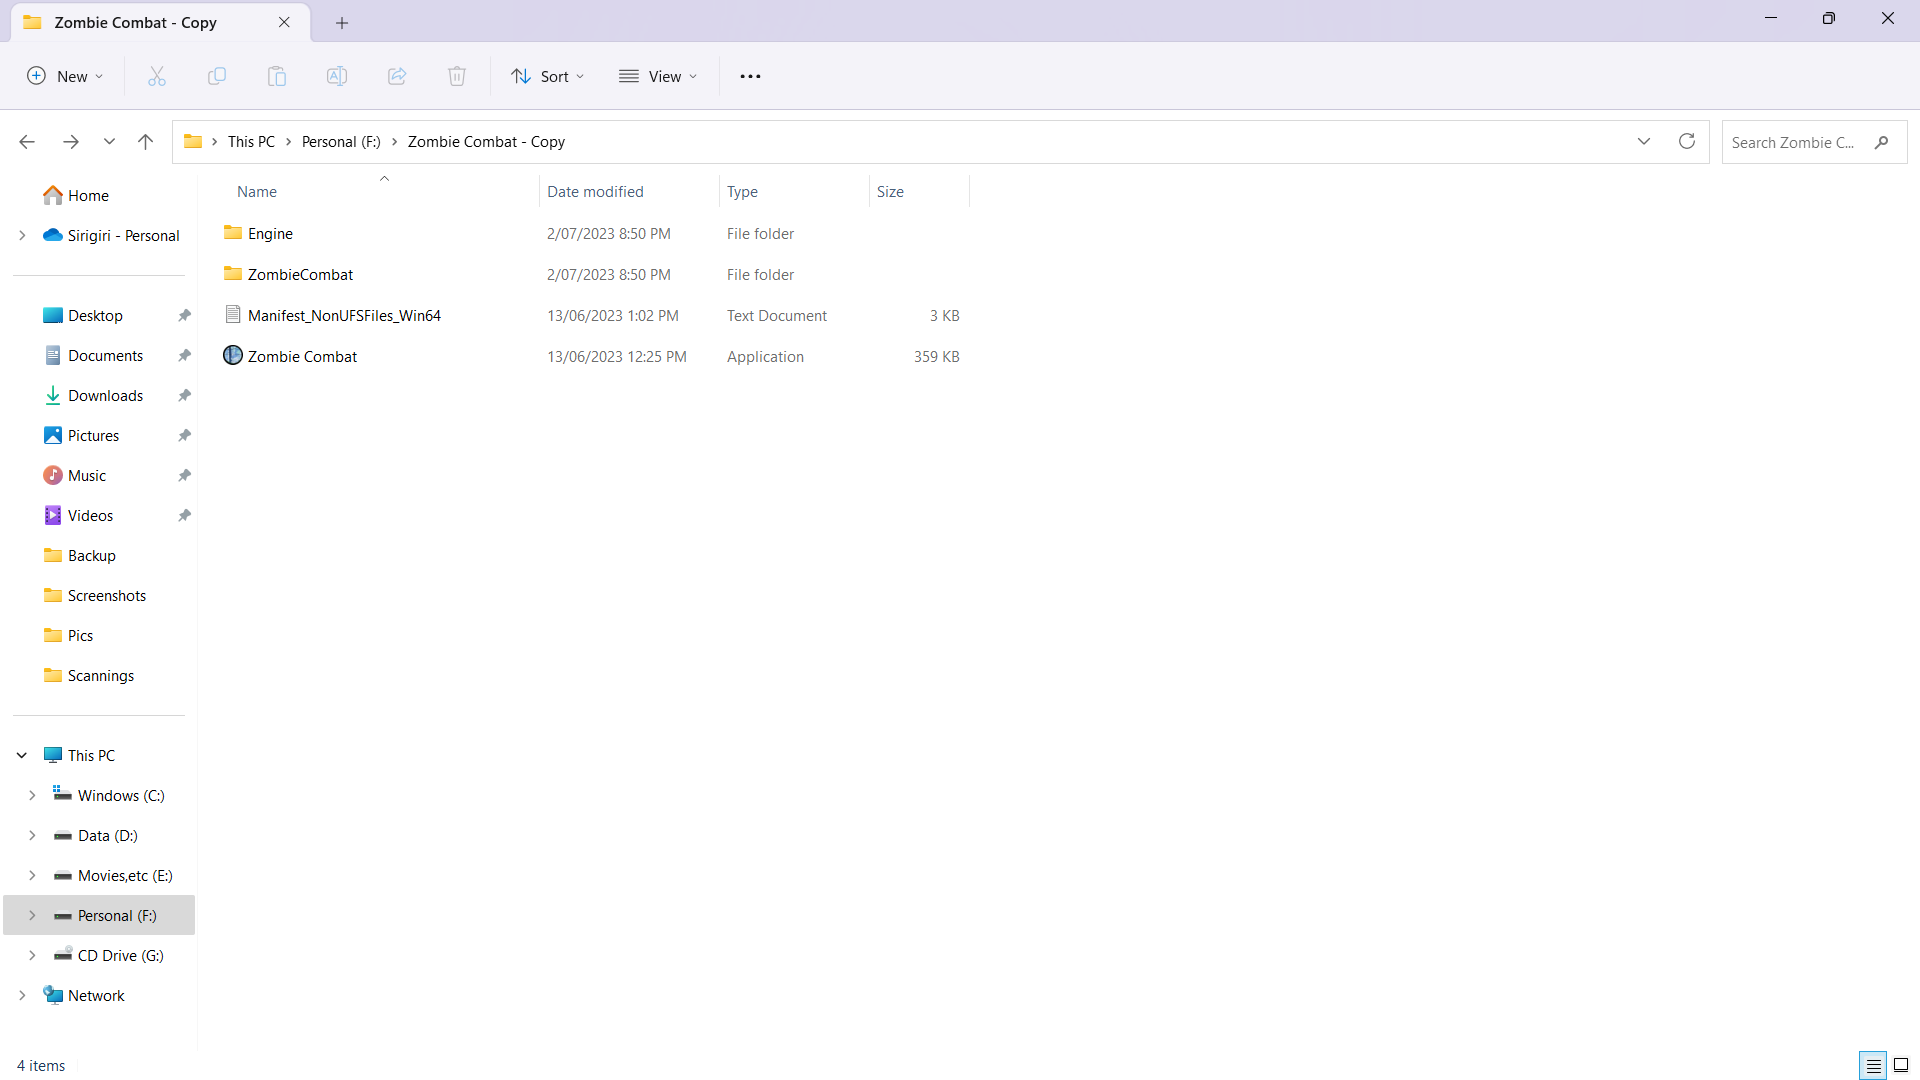Click the Delete icon in the toolbar
This screenshot has height=1080, width=1920.
click(x=456, y=76)
